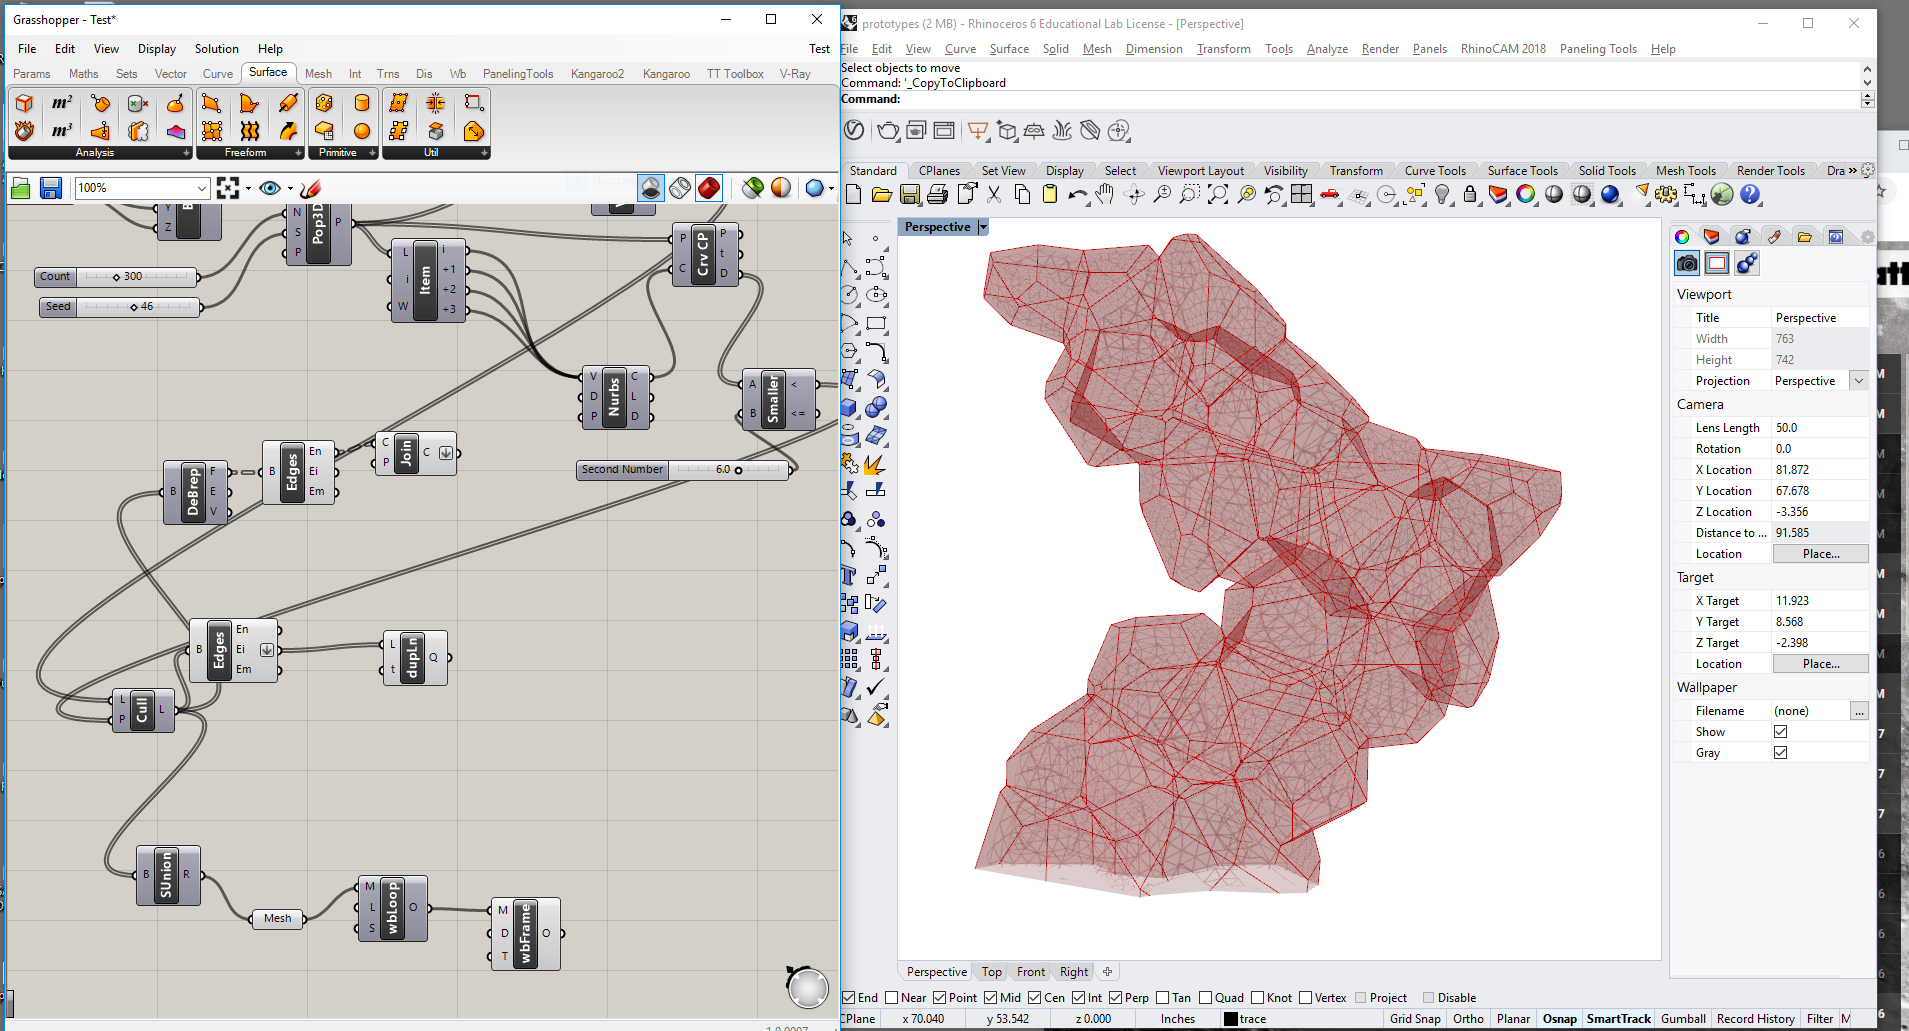Pick the red Sketch pencil tool on Grasshopper's canvas toolbar
1909x1031 pixels.
310,189
